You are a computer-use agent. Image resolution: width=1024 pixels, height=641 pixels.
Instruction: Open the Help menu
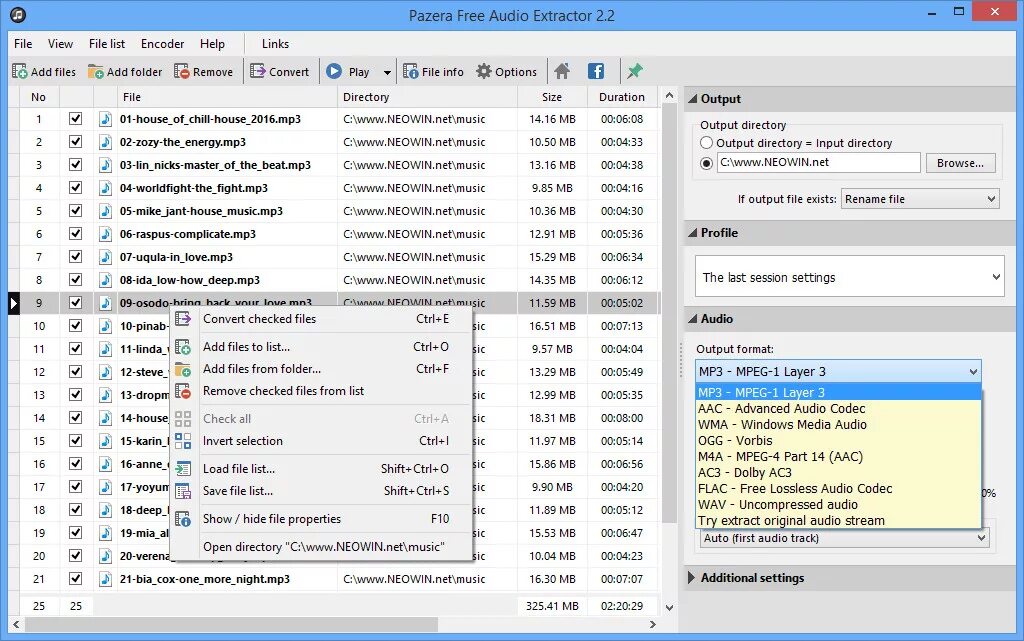pos(212,44)
